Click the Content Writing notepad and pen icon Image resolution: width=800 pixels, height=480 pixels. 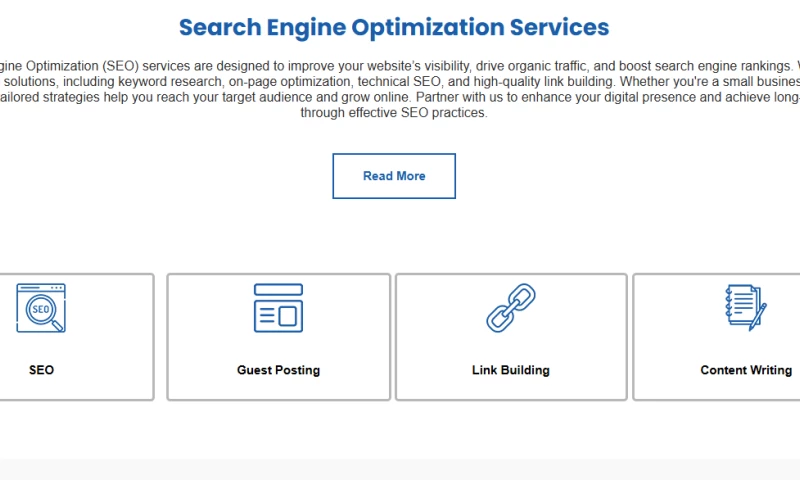[745, 308]
